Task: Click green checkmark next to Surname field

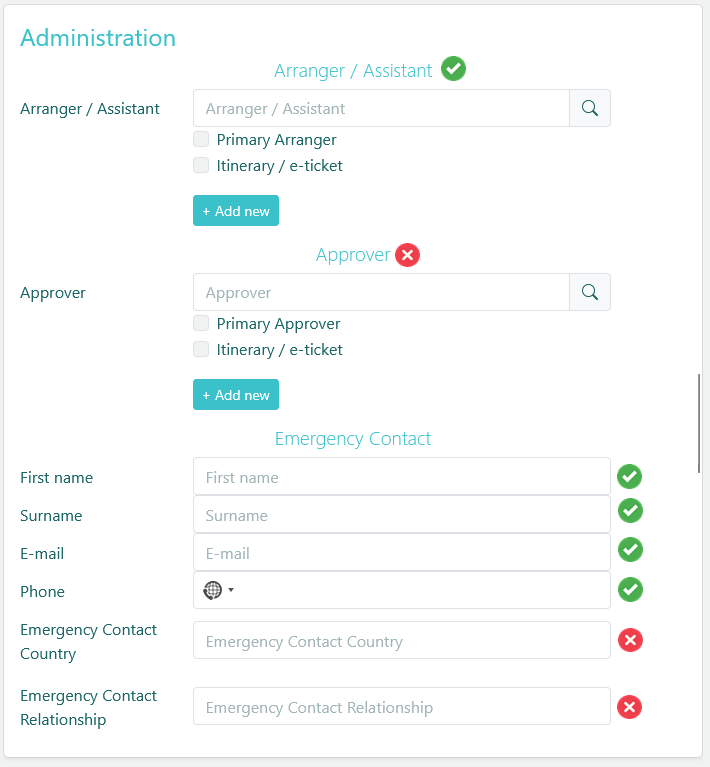Action: coord(629,511)
